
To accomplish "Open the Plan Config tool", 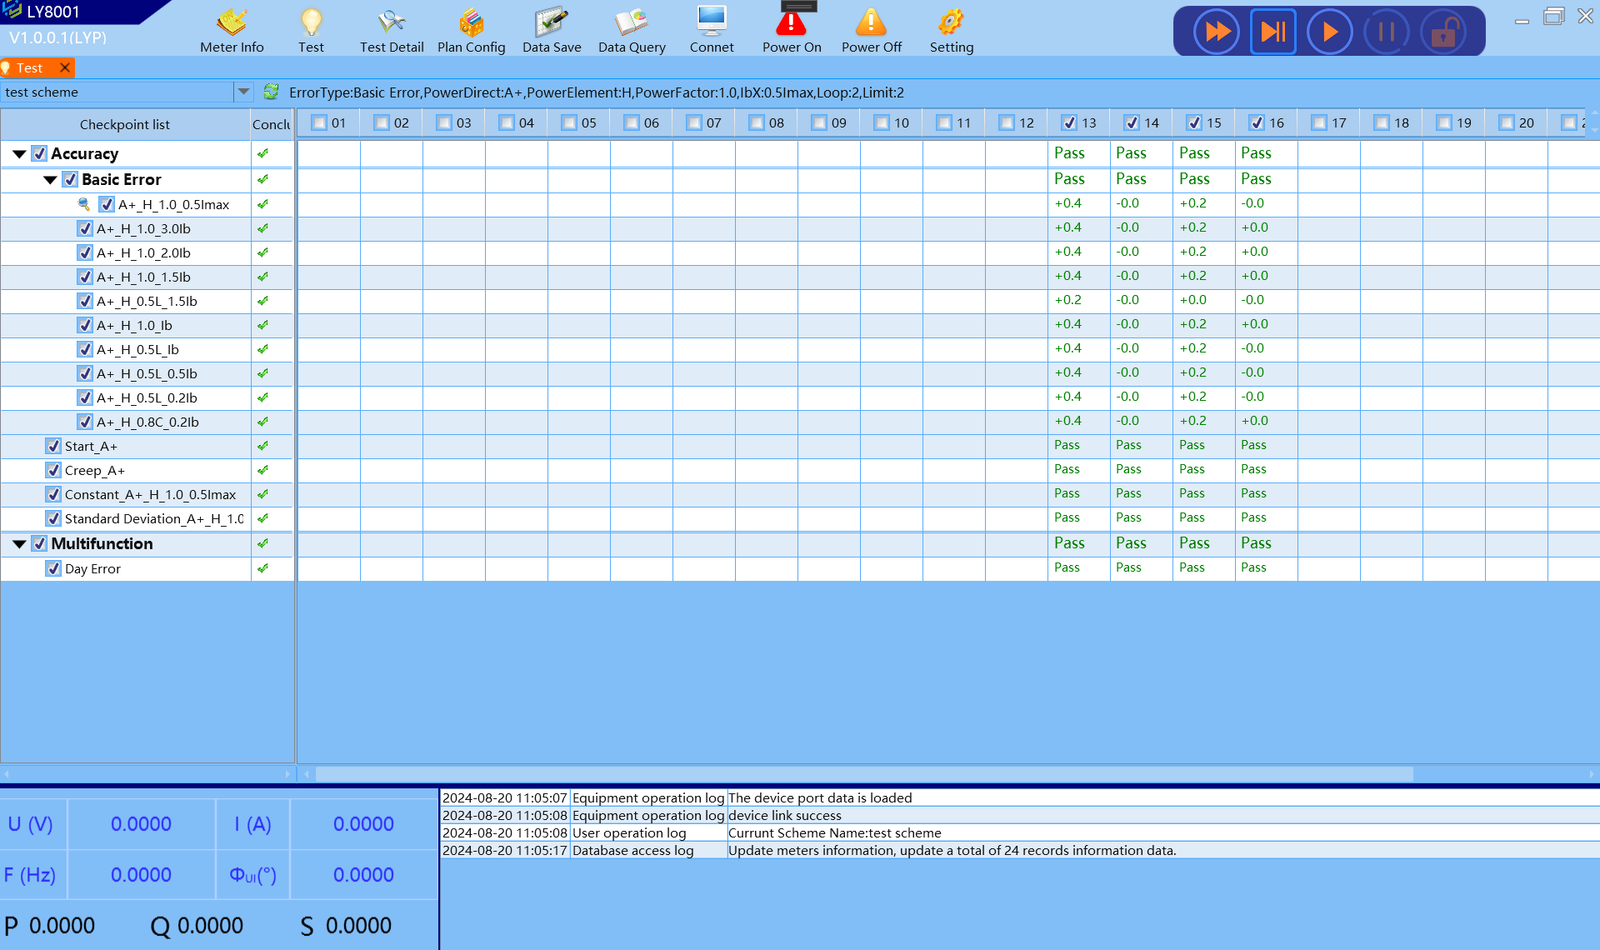I will point(471,31).
